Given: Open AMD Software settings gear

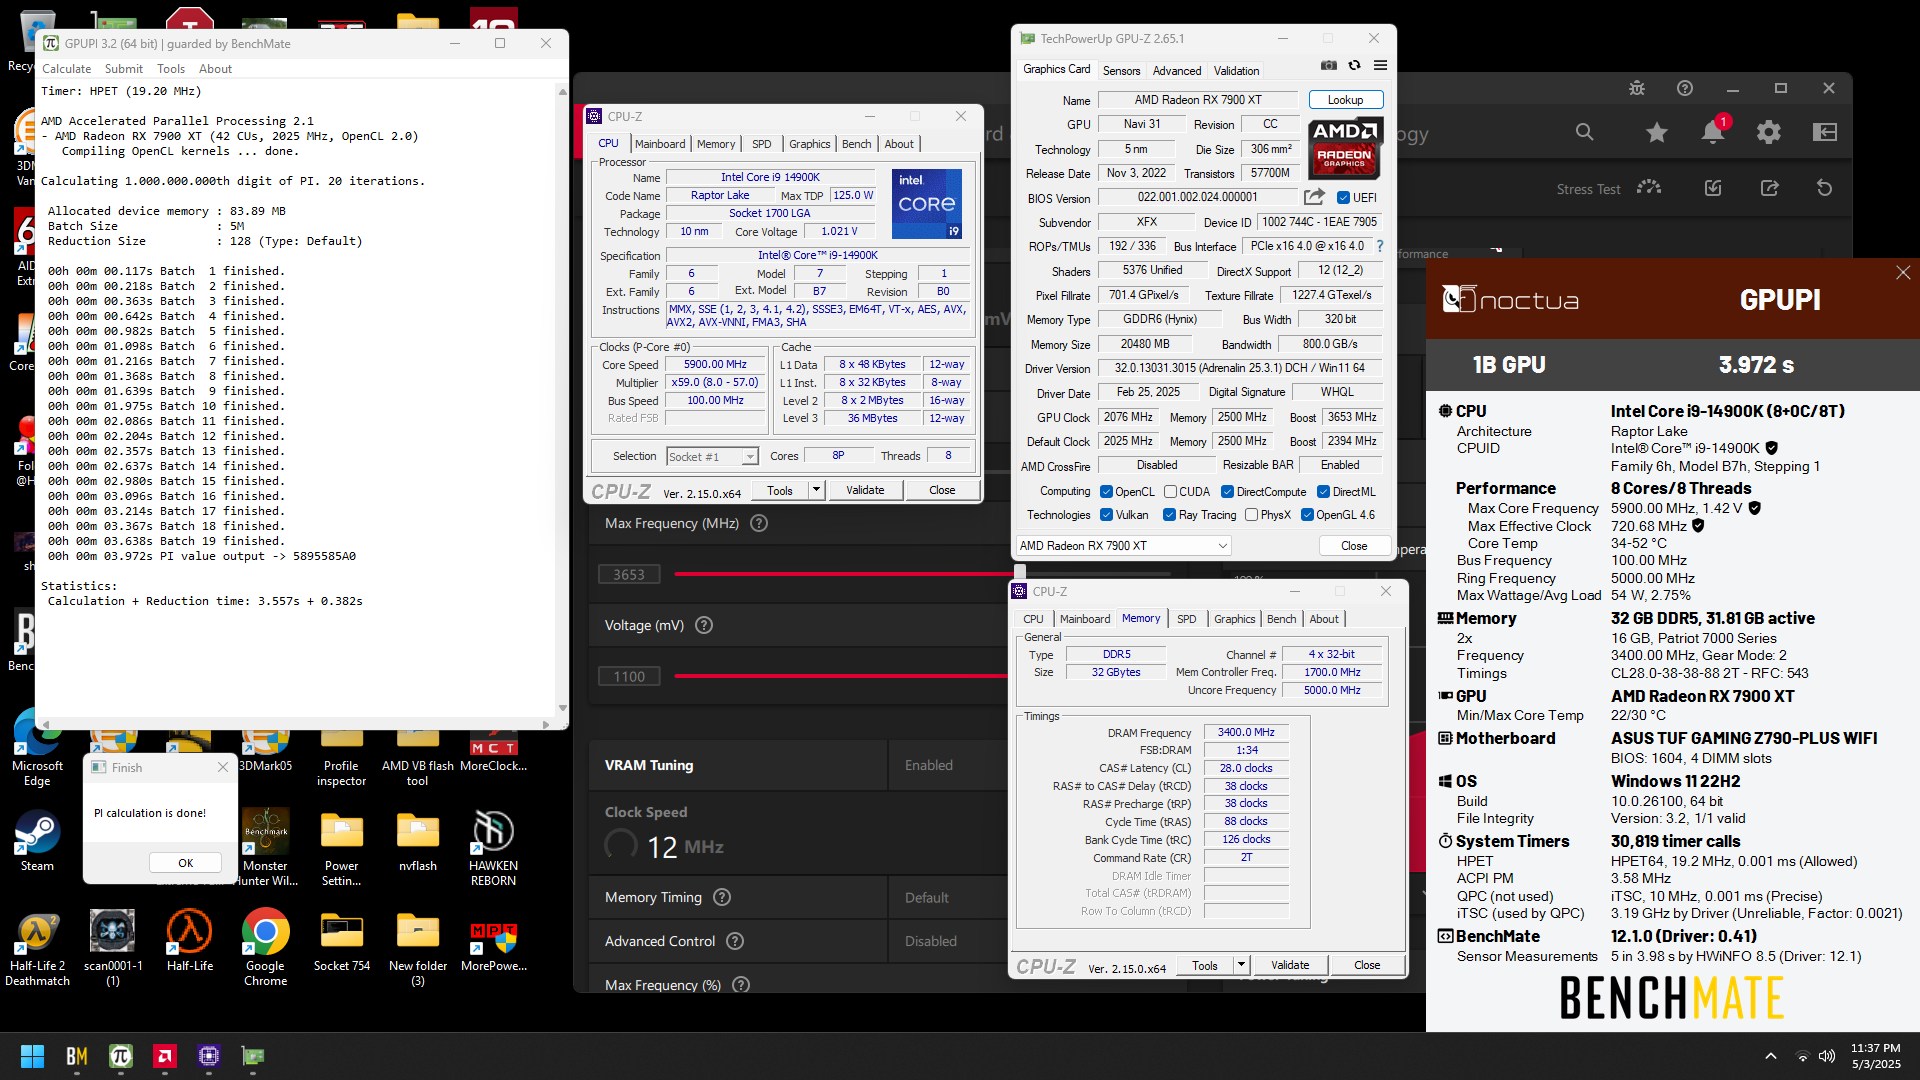Looking at the screenshot, I should pos(1769,132).
